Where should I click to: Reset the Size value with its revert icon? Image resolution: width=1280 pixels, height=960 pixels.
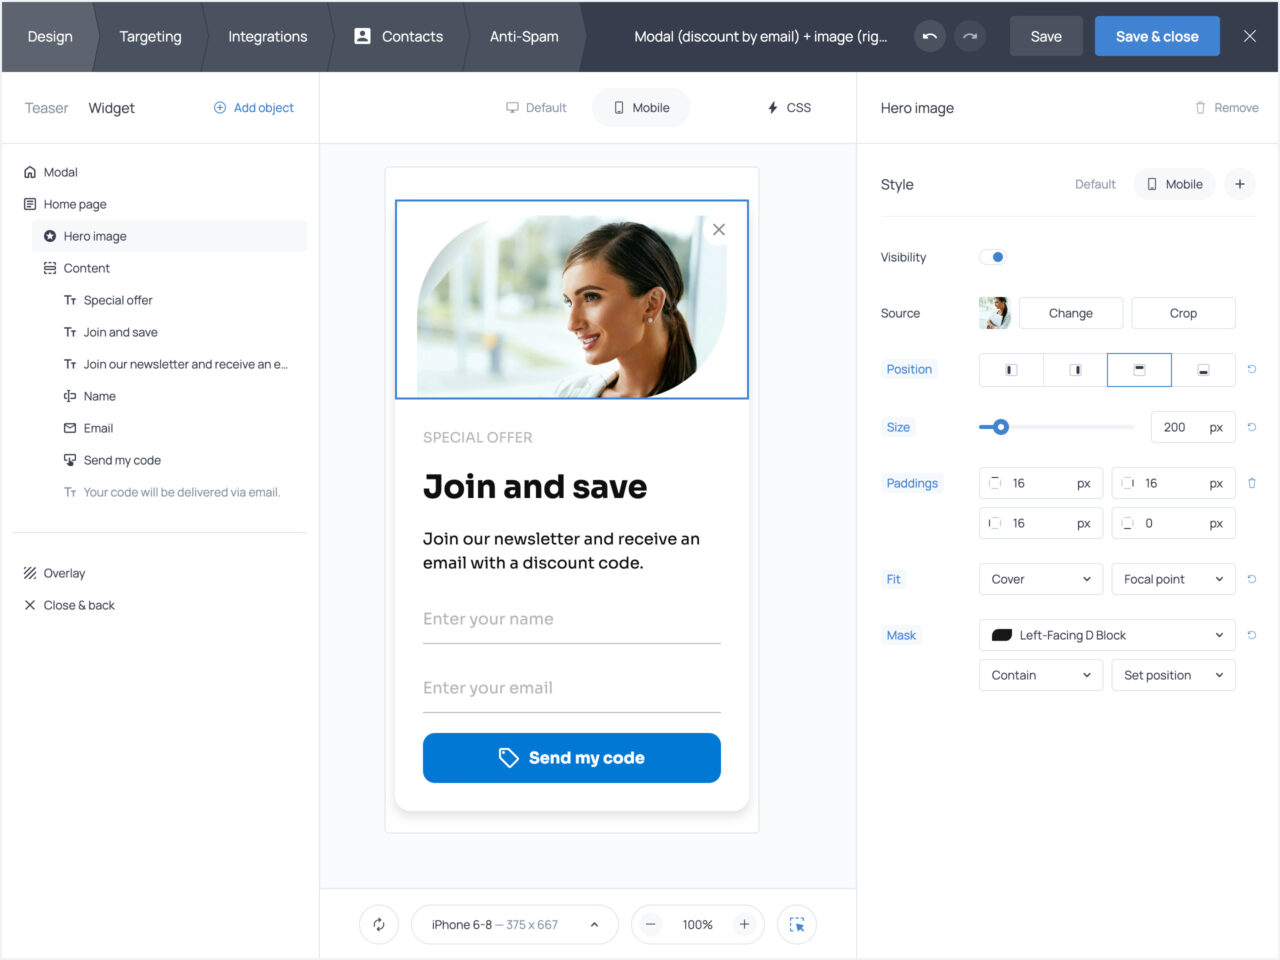click(1251, 427)
